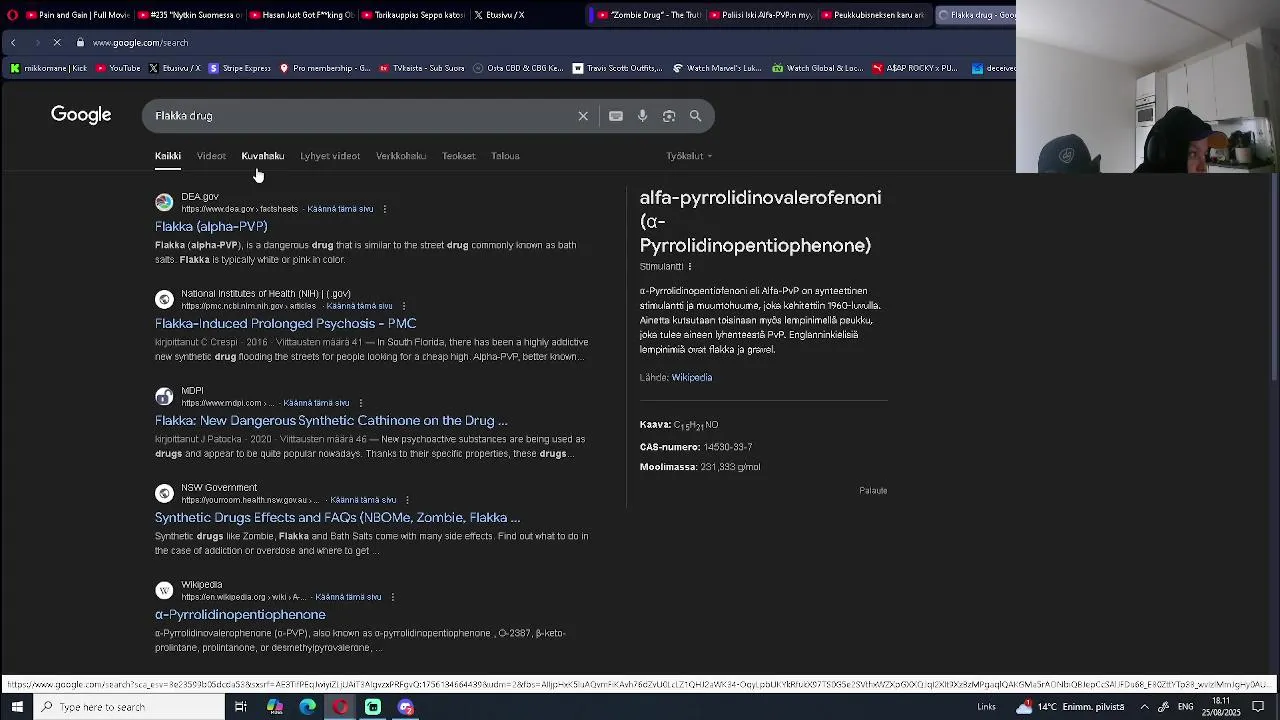The height and width of the screenshot is (720, 1280).
Task: Open the Flakka (alpha-PVP) DEA result
Action: pyautogui.click(x=211, y=227)
